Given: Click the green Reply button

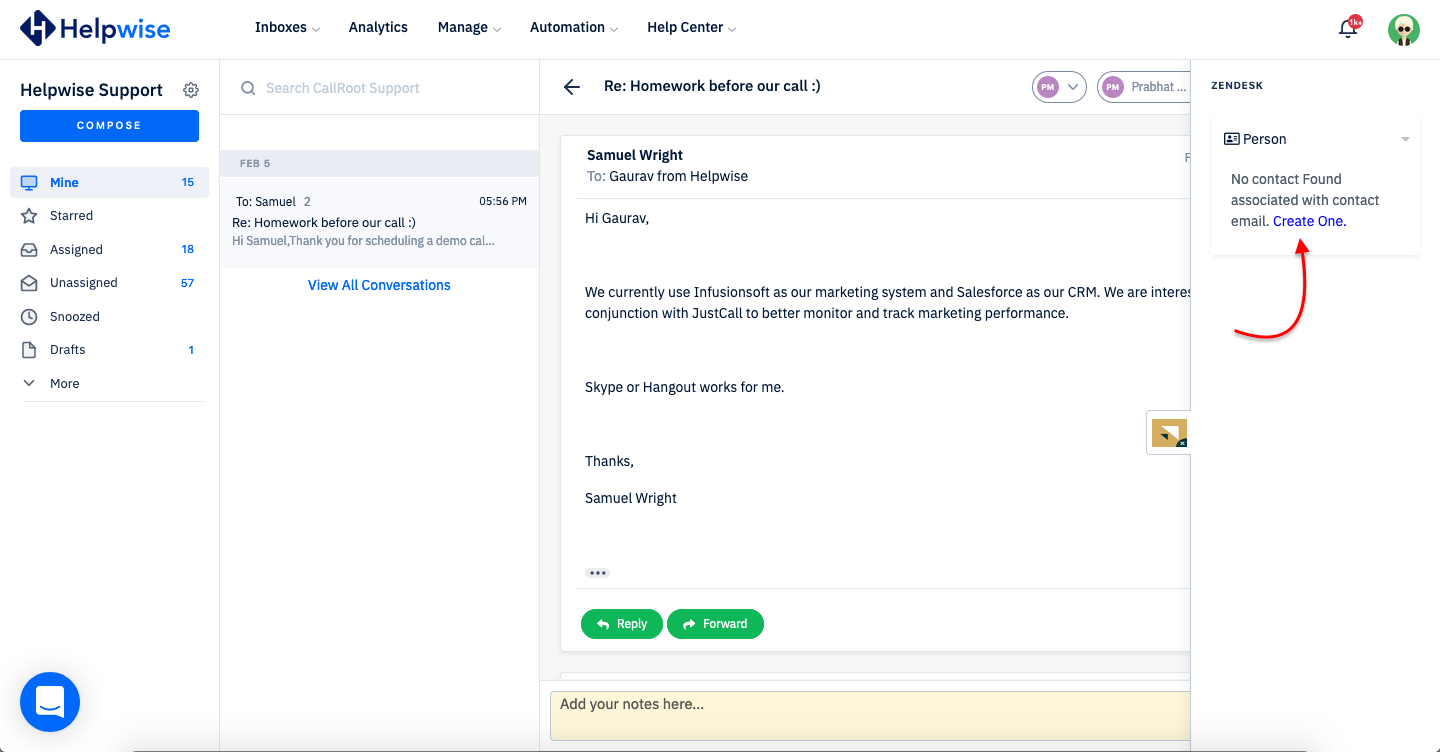Looking at the screenshot, I should pos(621,624).
